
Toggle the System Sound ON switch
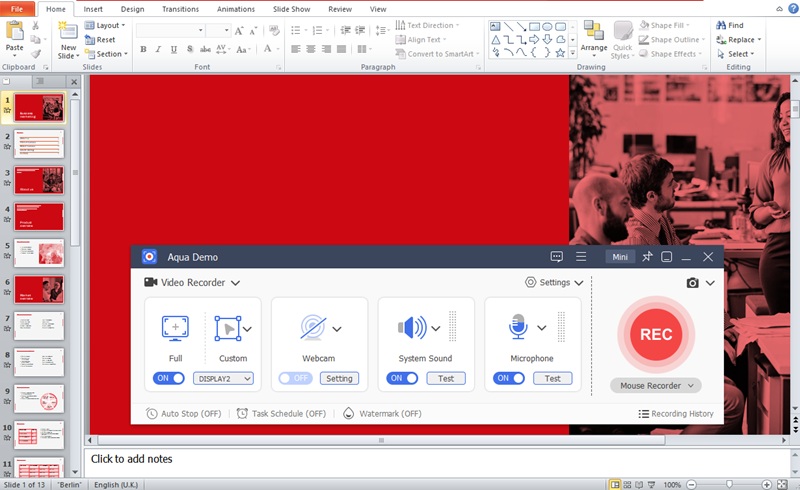coord(403,378)
